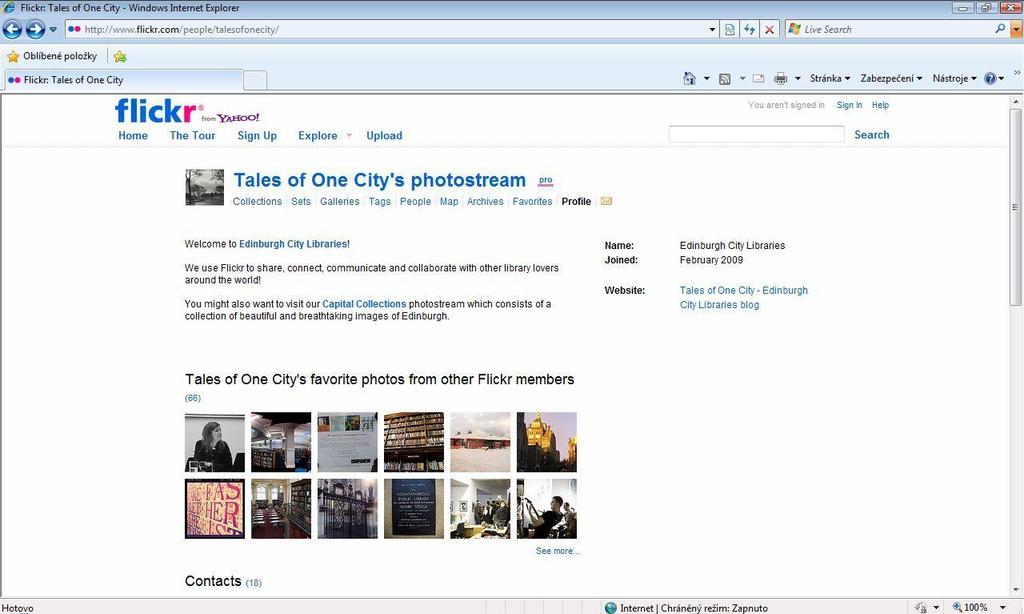Click the Flickr Search button

click(x=872, y=135)
